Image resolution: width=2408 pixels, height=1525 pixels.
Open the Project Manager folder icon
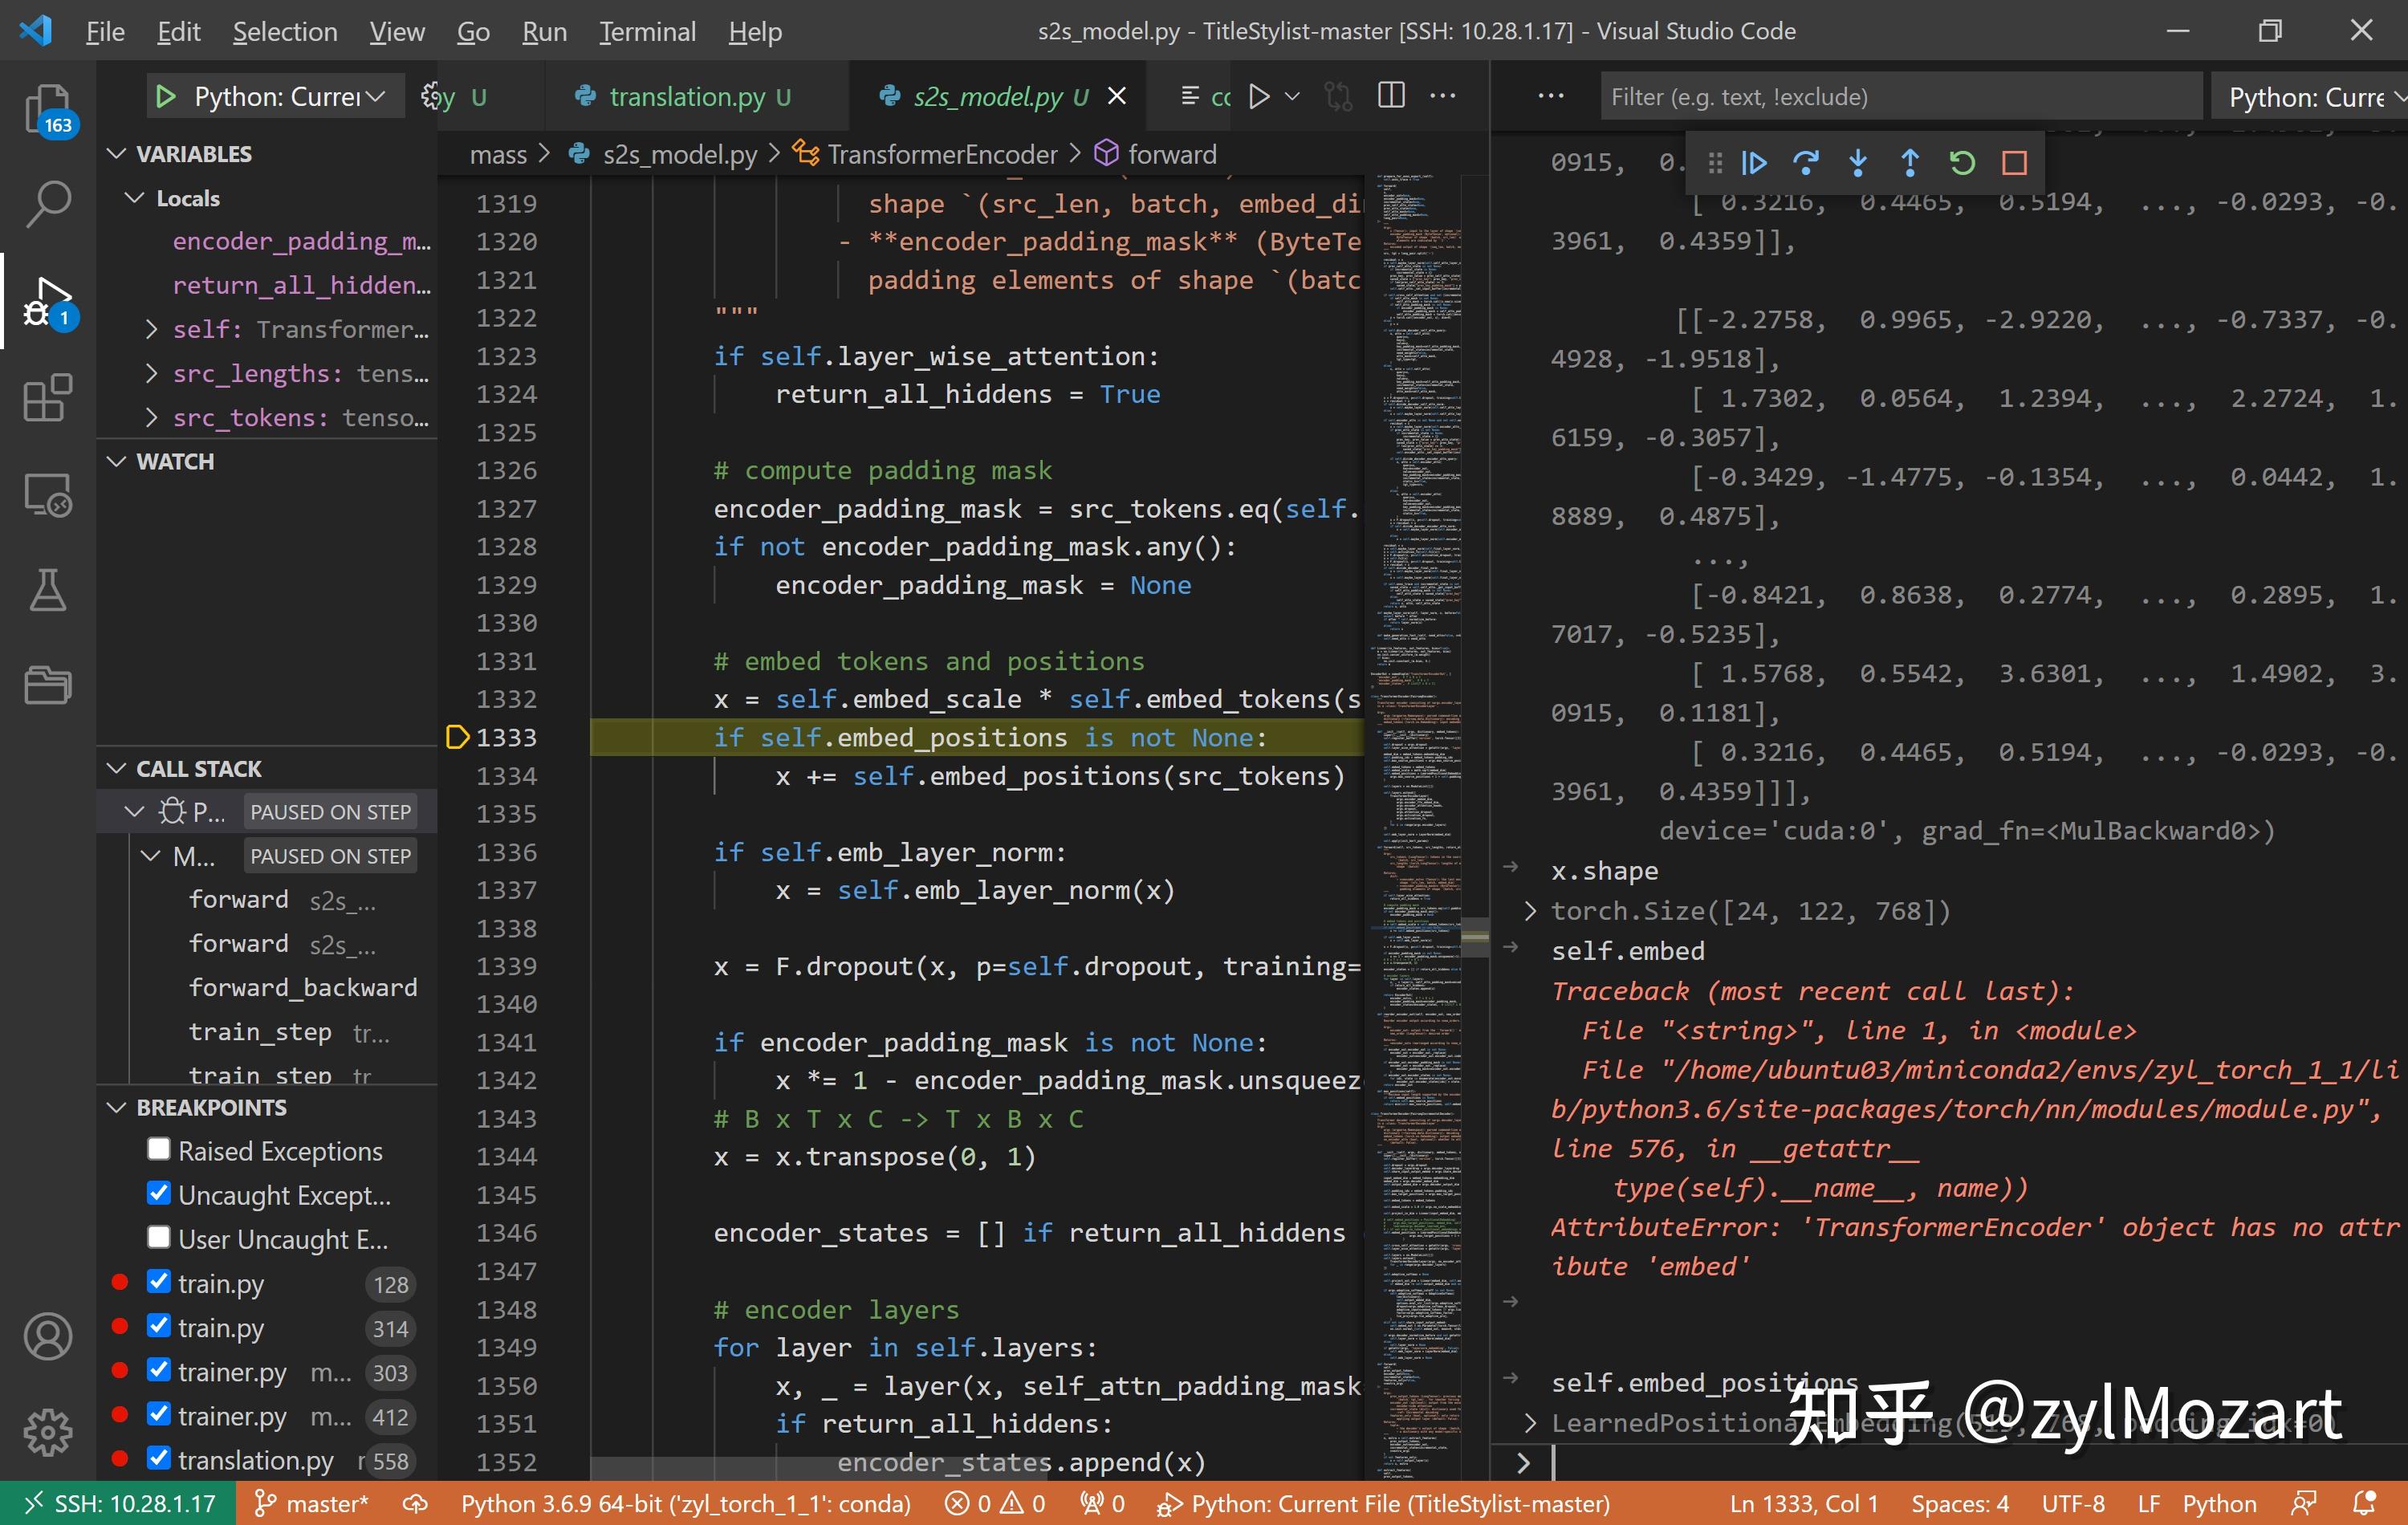pyautogui.click(x=47, y=685)
